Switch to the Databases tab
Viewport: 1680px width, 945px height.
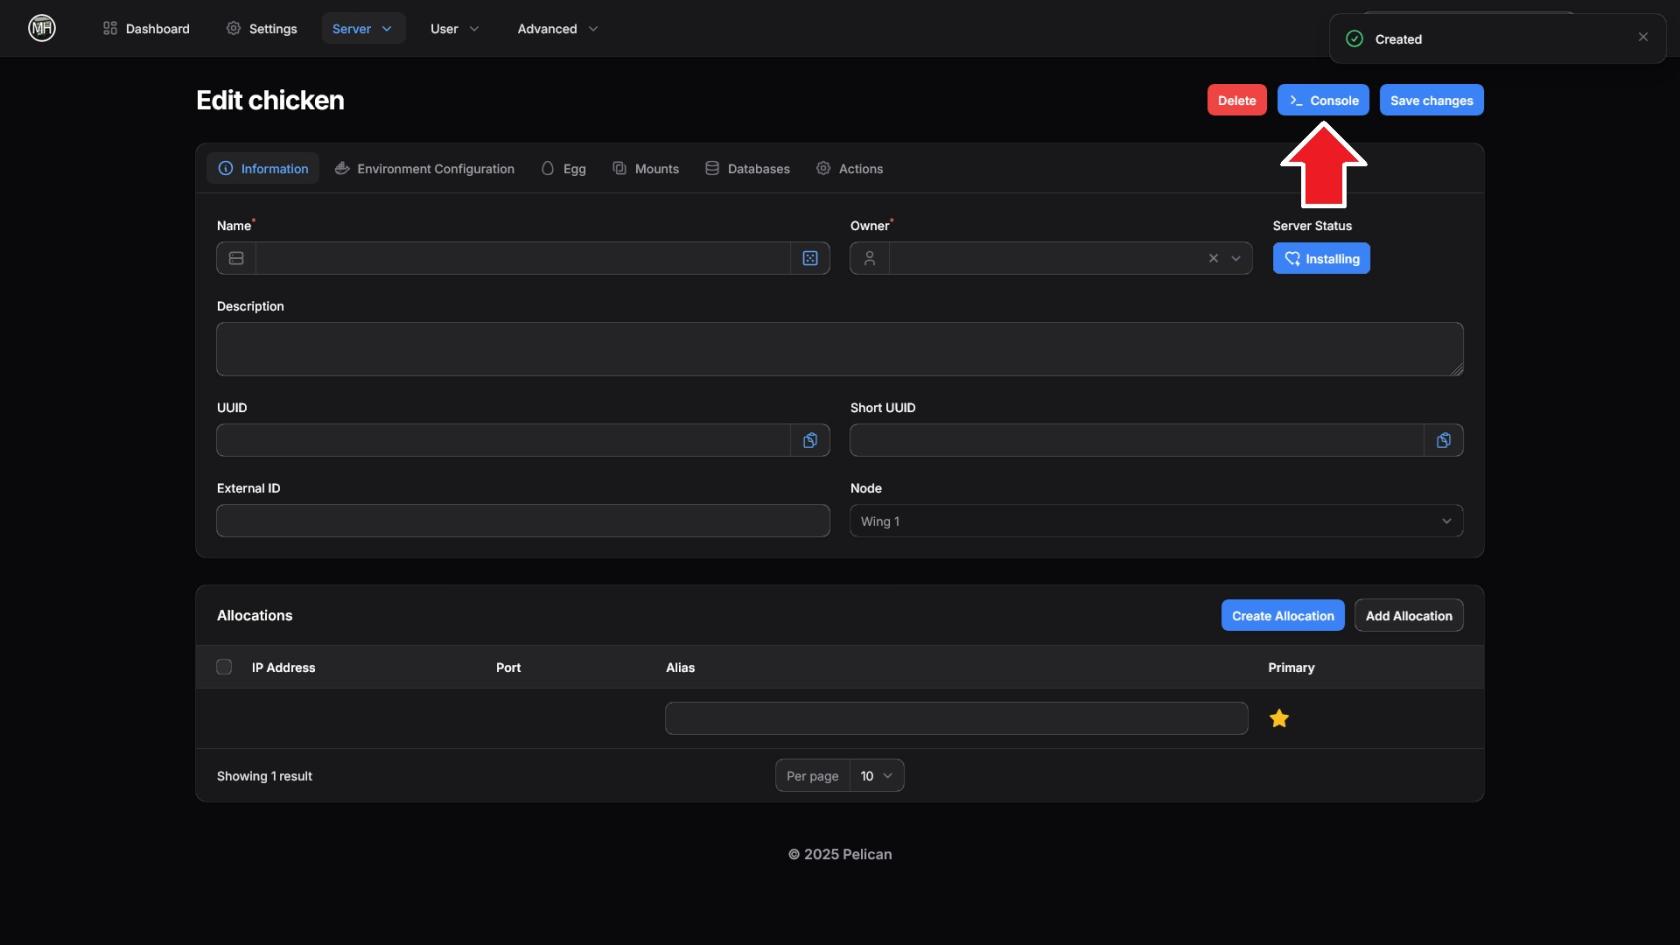[747, 168]
